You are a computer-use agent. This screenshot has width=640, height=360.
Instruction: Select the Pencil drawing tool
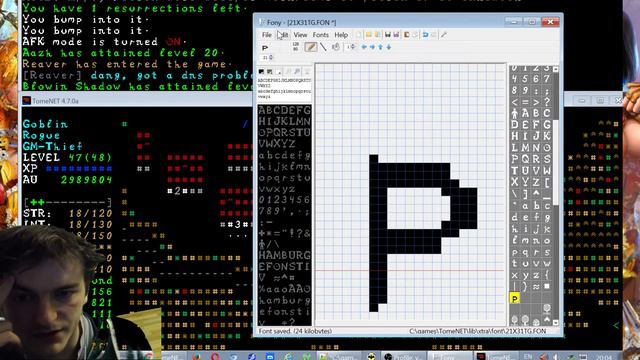tap(311, 47)
